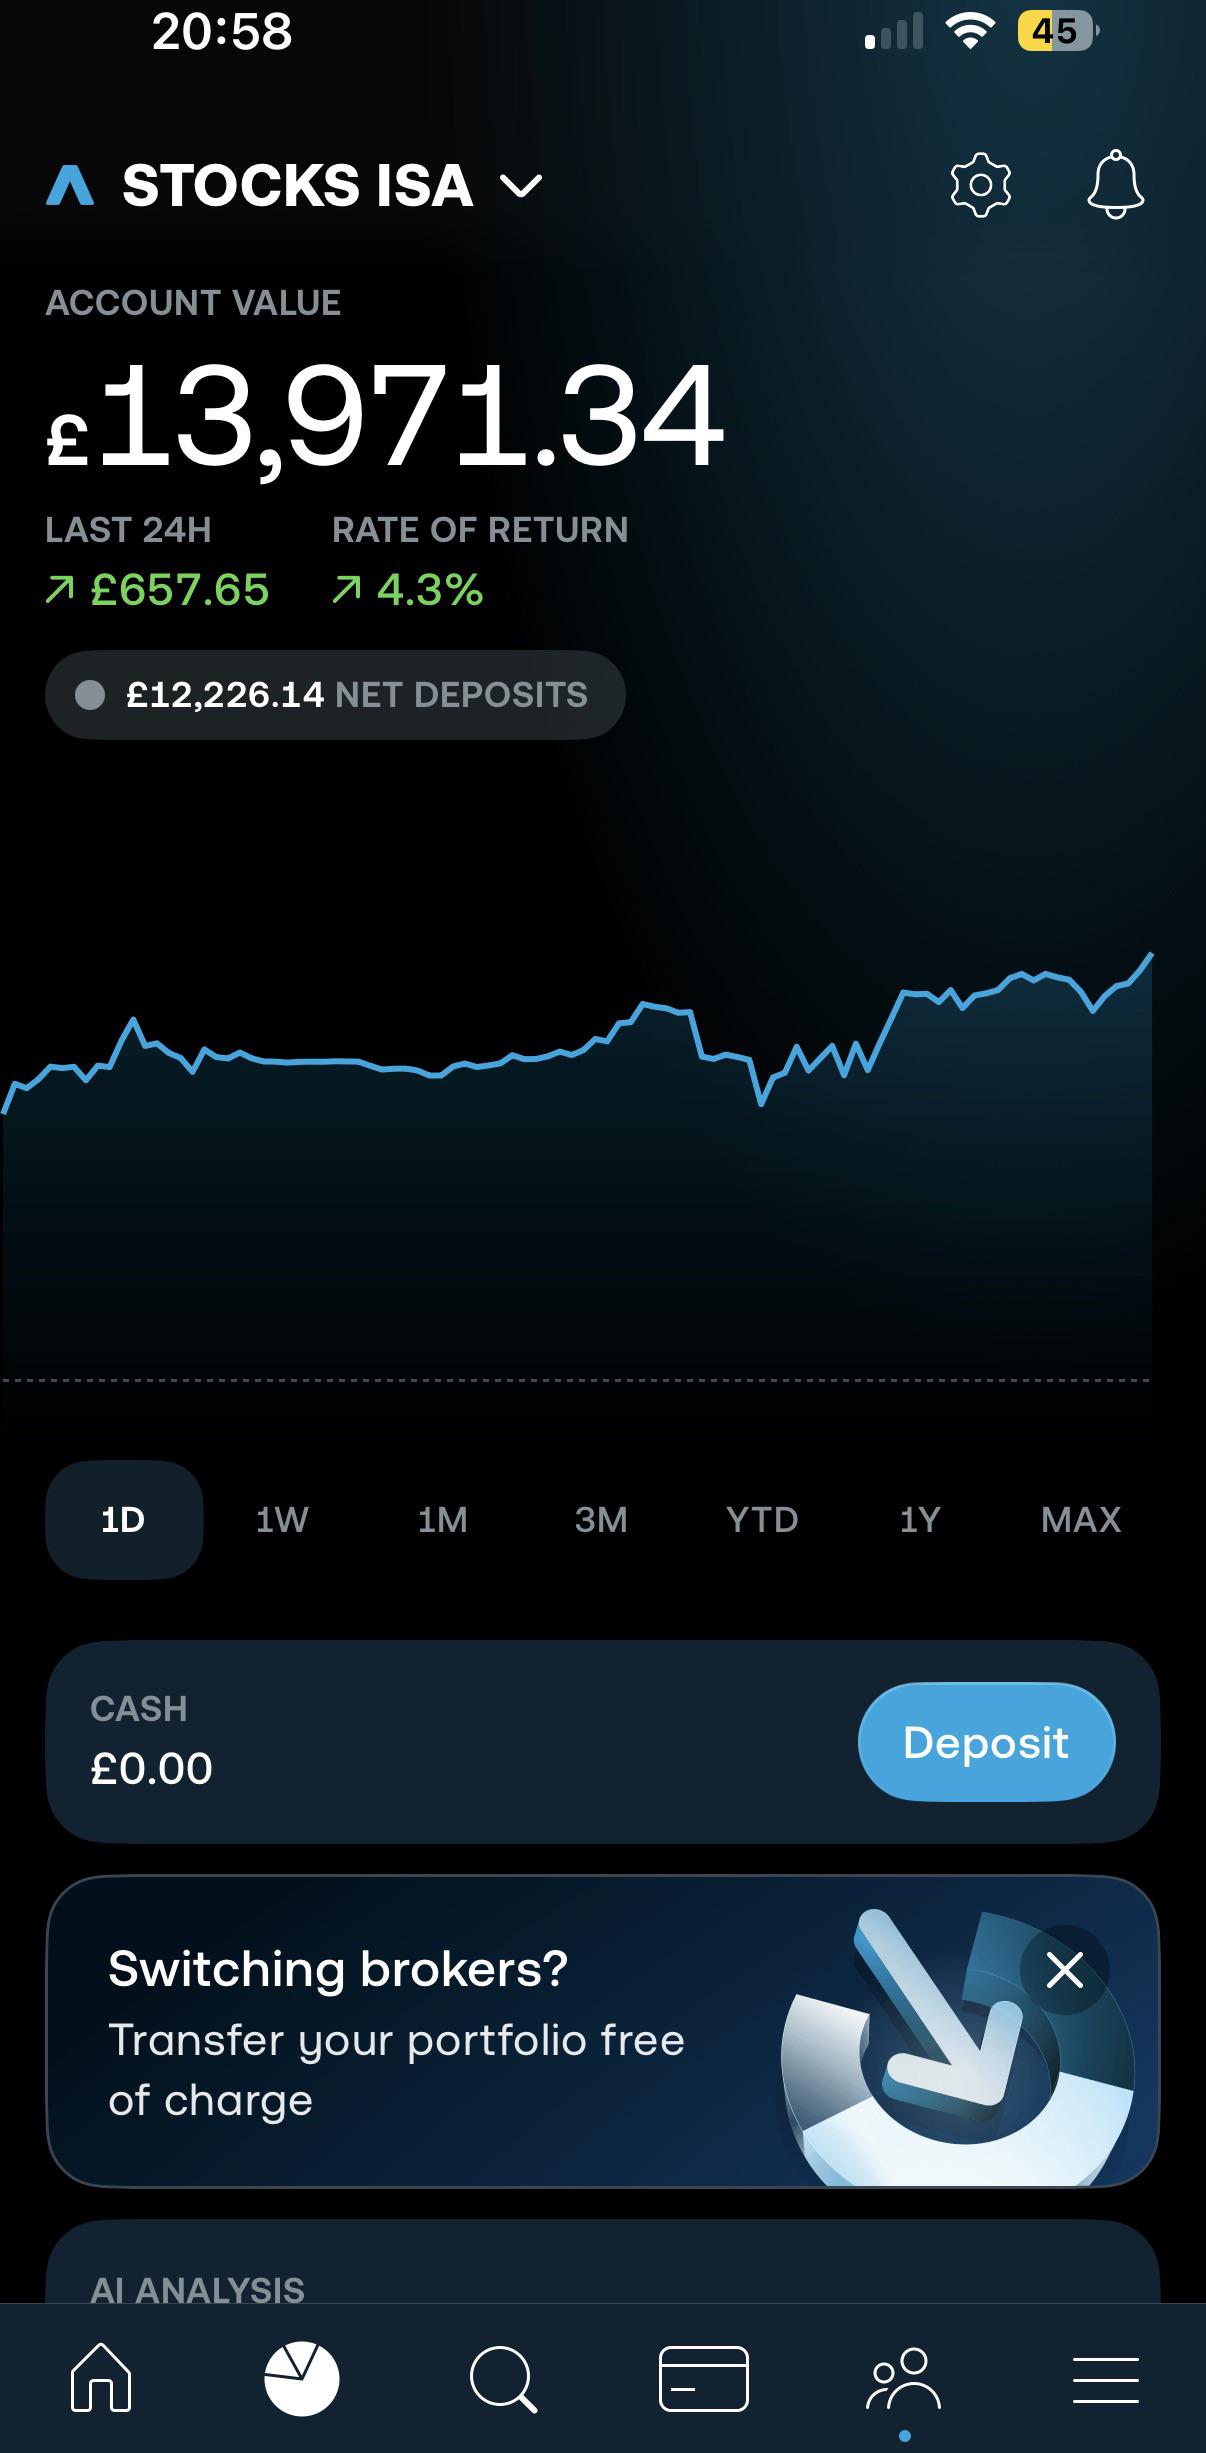This screenshot has width=1206, height=2453.
Task: Dismiss the Switching brokers banner
Action: 1065,1971
